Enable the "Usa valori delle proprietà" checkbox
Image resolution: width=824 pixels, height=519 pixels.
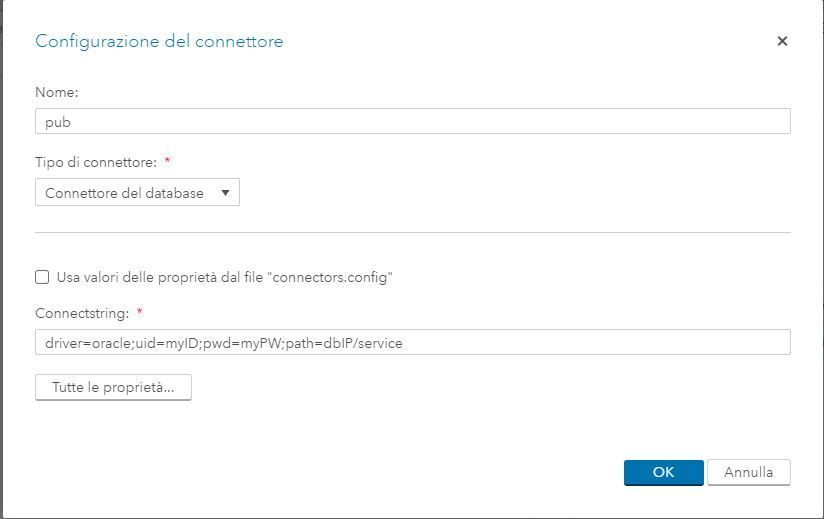tap(42, 277)
